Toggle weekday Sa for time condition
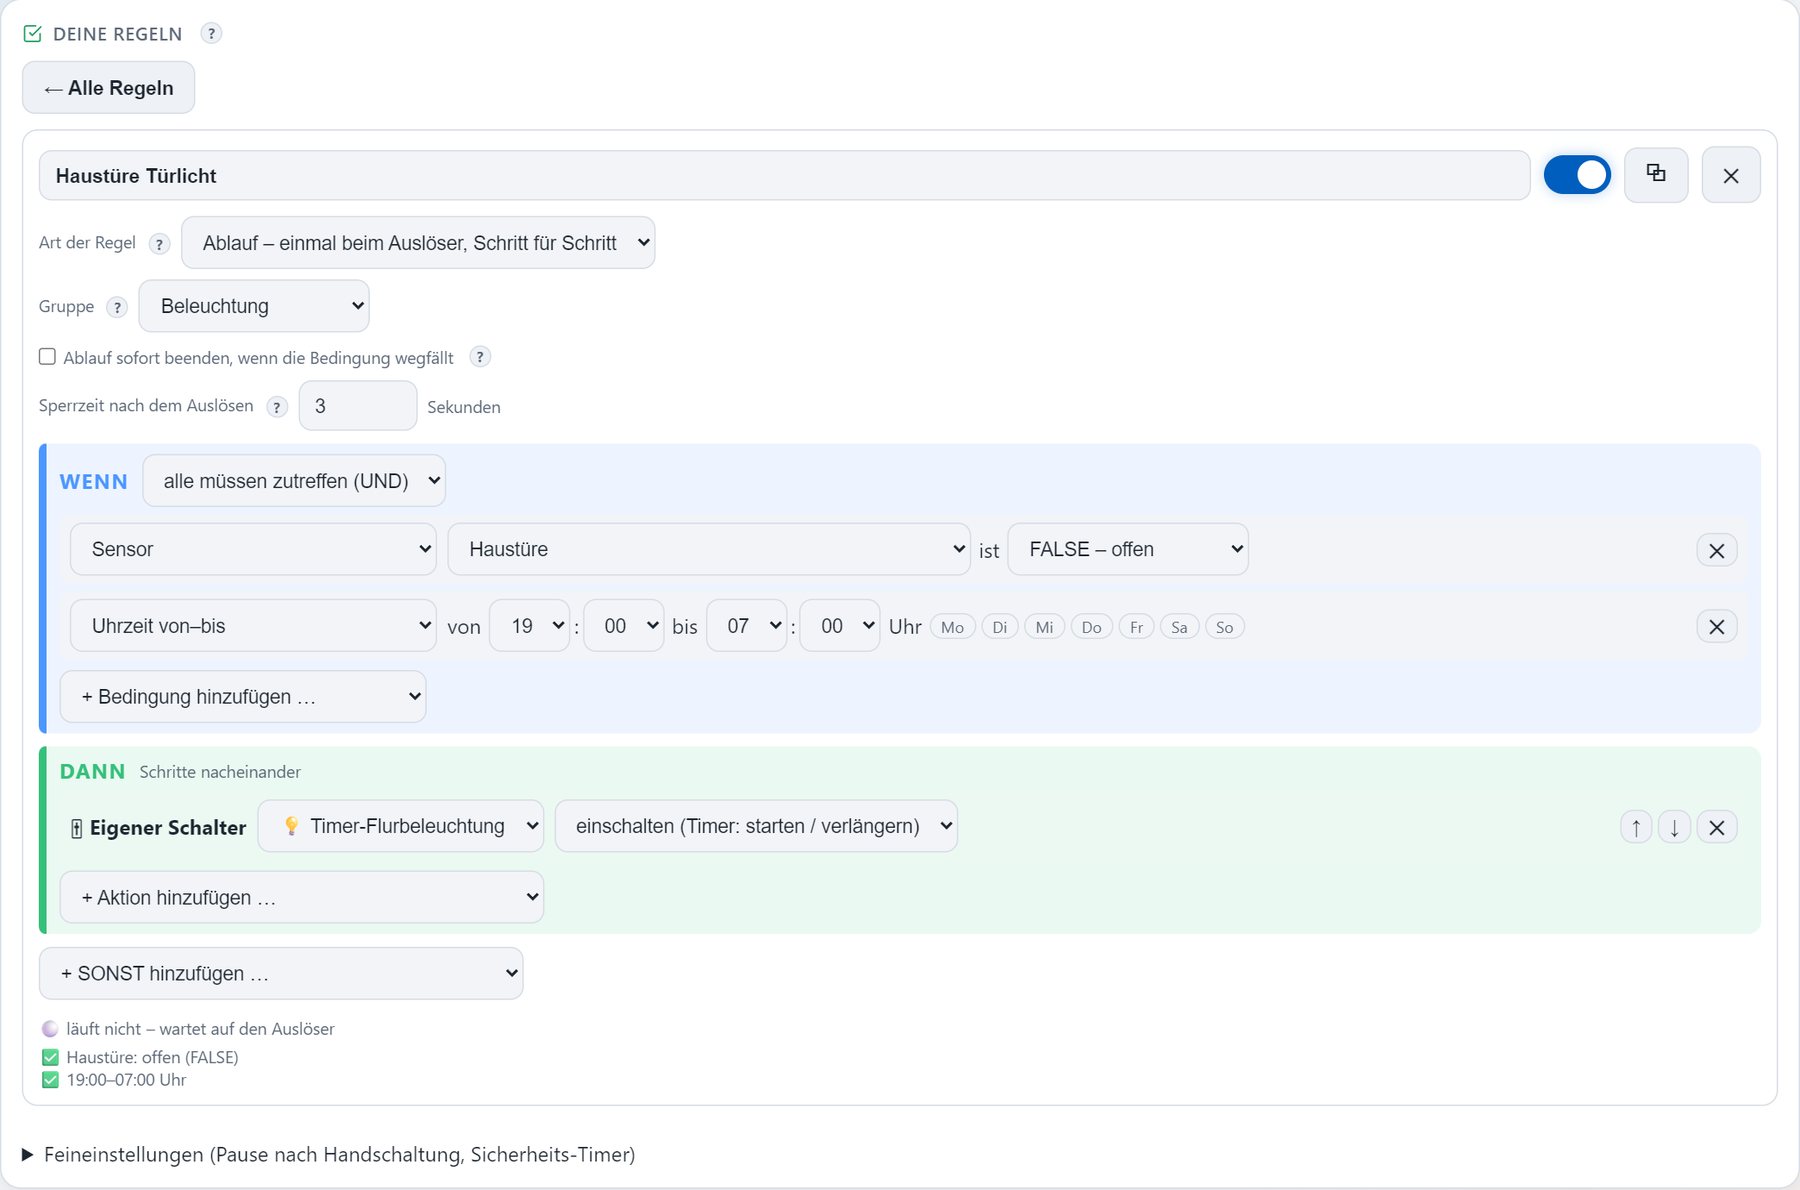Viewport: 1800px width, 1190px height. [x=1179, y=627]
